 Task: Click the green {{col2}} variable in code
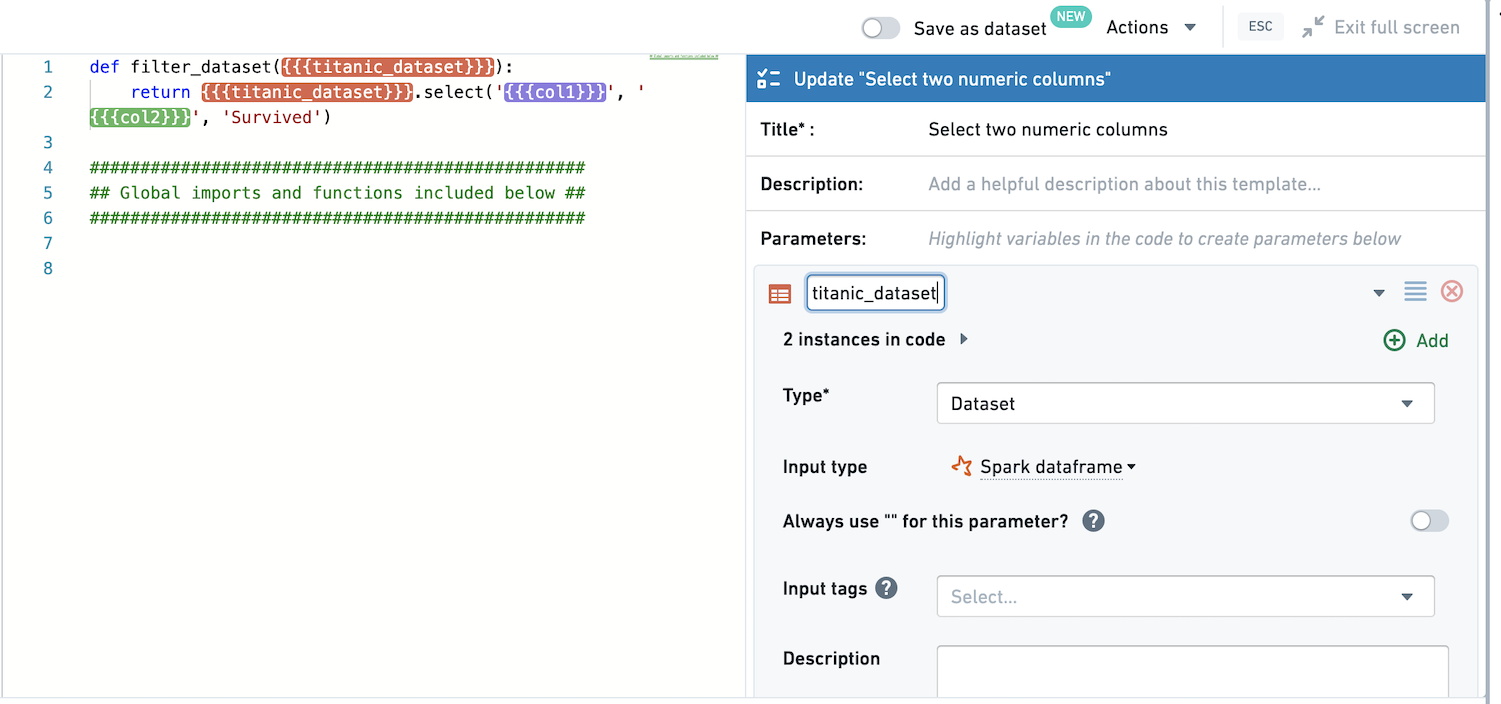[140, 117]
